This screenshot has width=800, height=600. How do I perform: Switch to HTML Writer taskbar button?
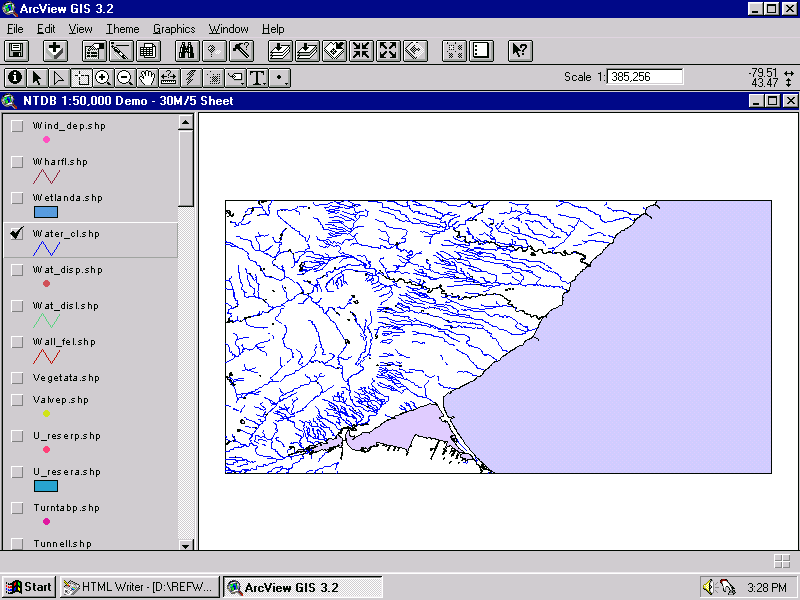point(139,587)
